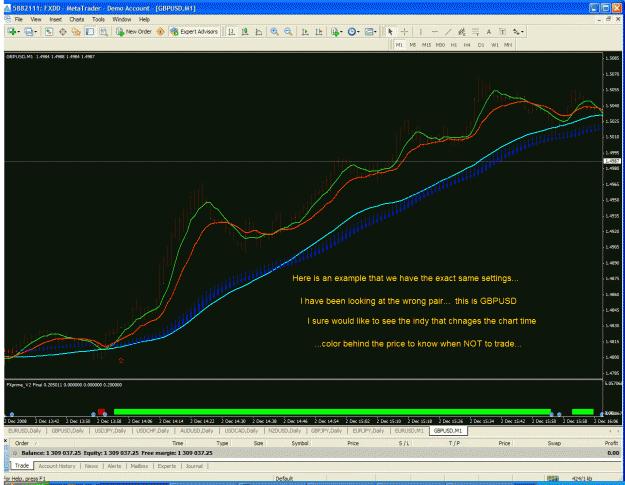Switch to USDJPY,Daily chart tab
Image resolution: width=625 pixels, height=485 pixels.
click(x=110, y=431)
